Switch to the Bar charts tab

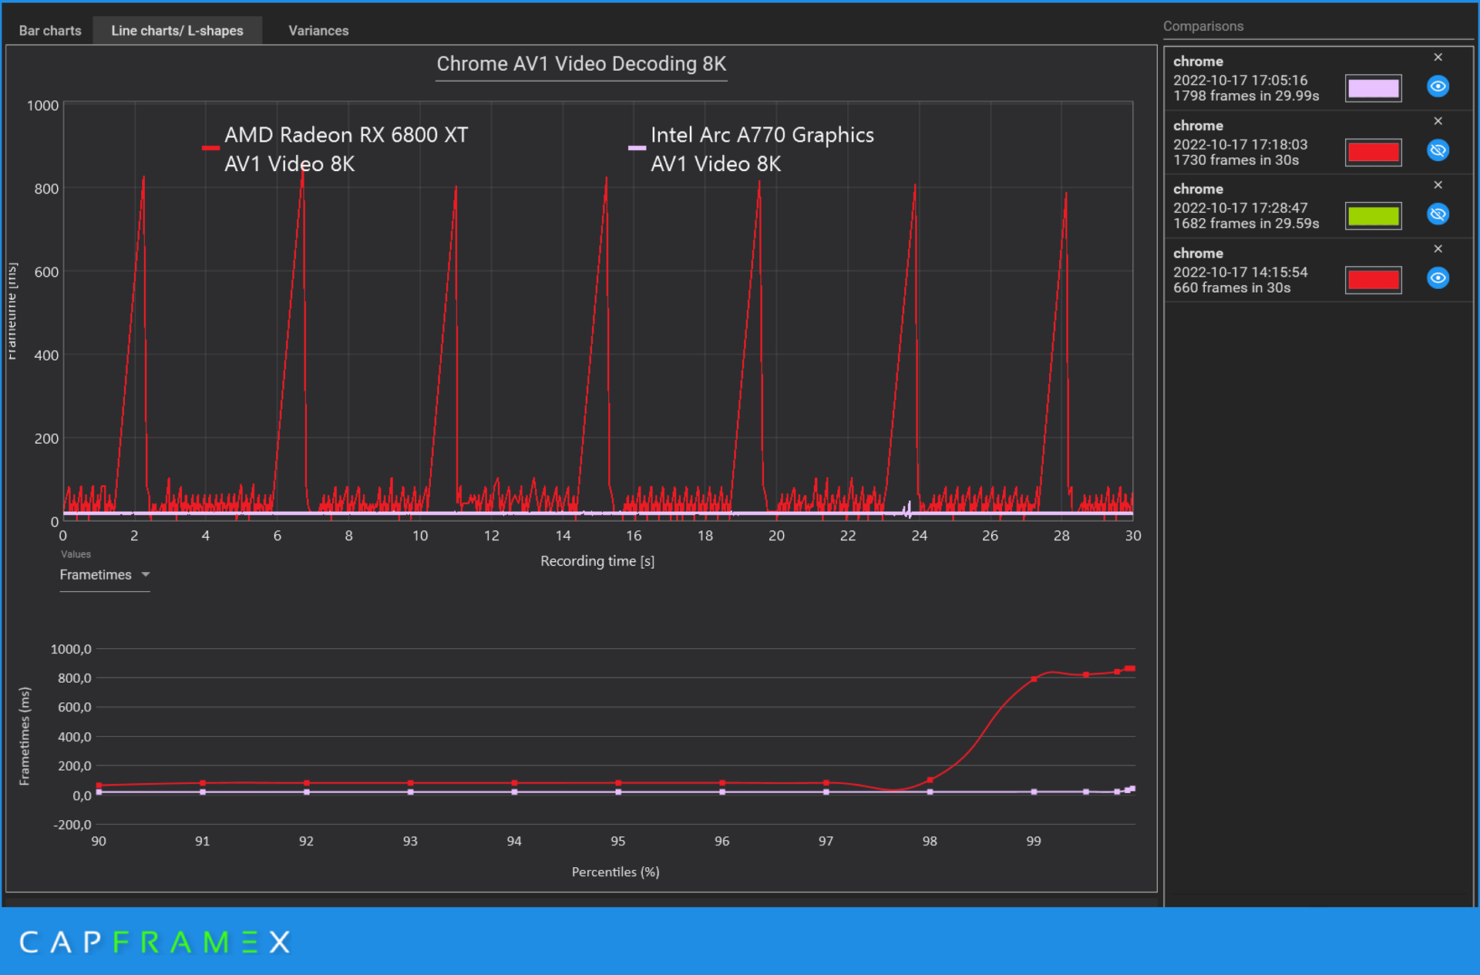click(50, 31)
